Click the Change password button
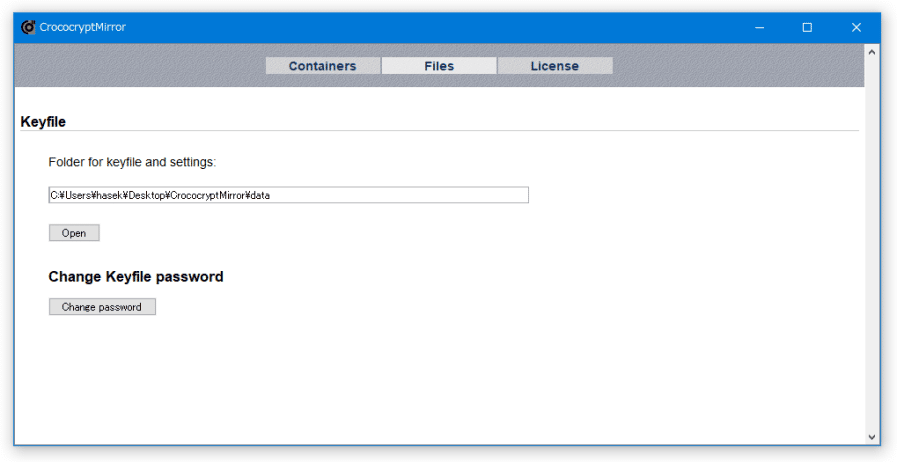 point(102,306)
